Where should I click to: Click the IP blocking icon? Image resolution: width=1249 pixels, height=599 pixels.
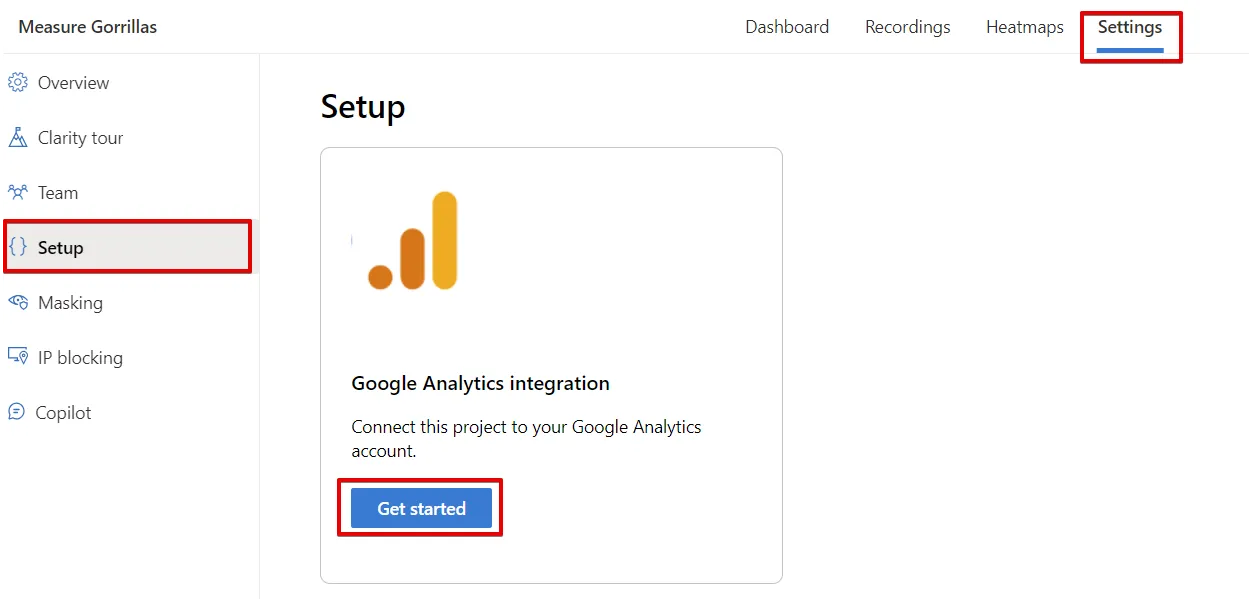[x=17, y=357]
